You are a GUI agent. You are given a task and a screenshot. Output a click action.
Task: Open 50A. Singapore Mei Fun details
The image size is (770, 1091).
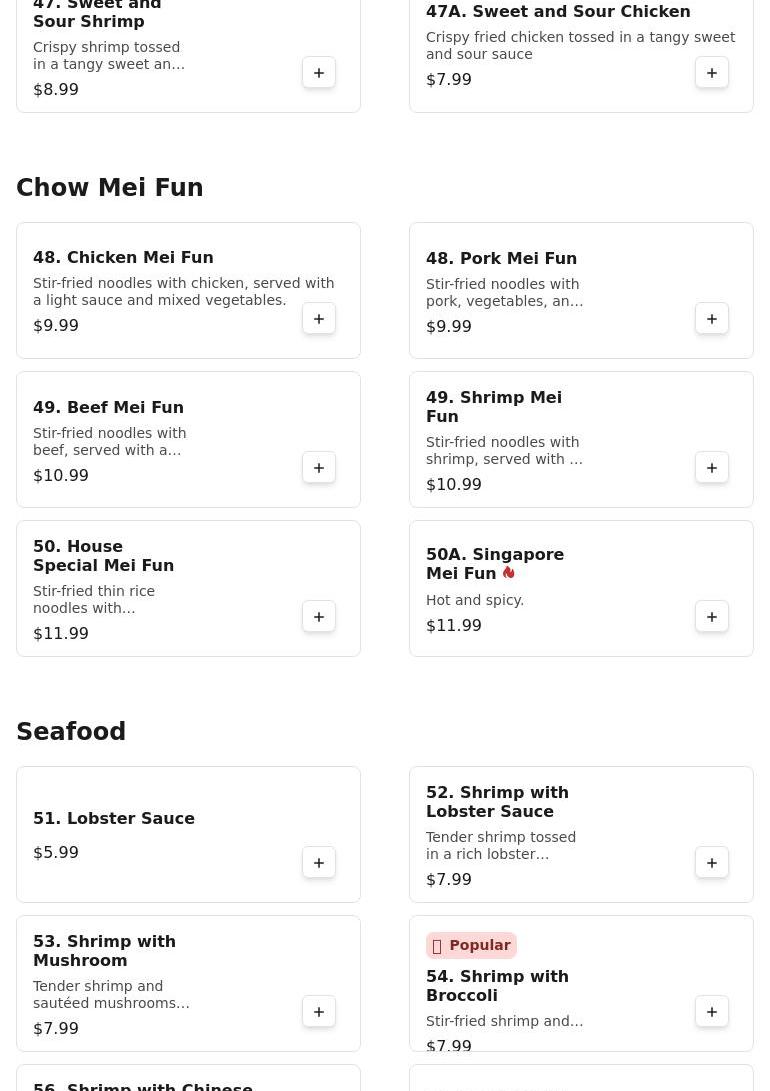point(494,564)
